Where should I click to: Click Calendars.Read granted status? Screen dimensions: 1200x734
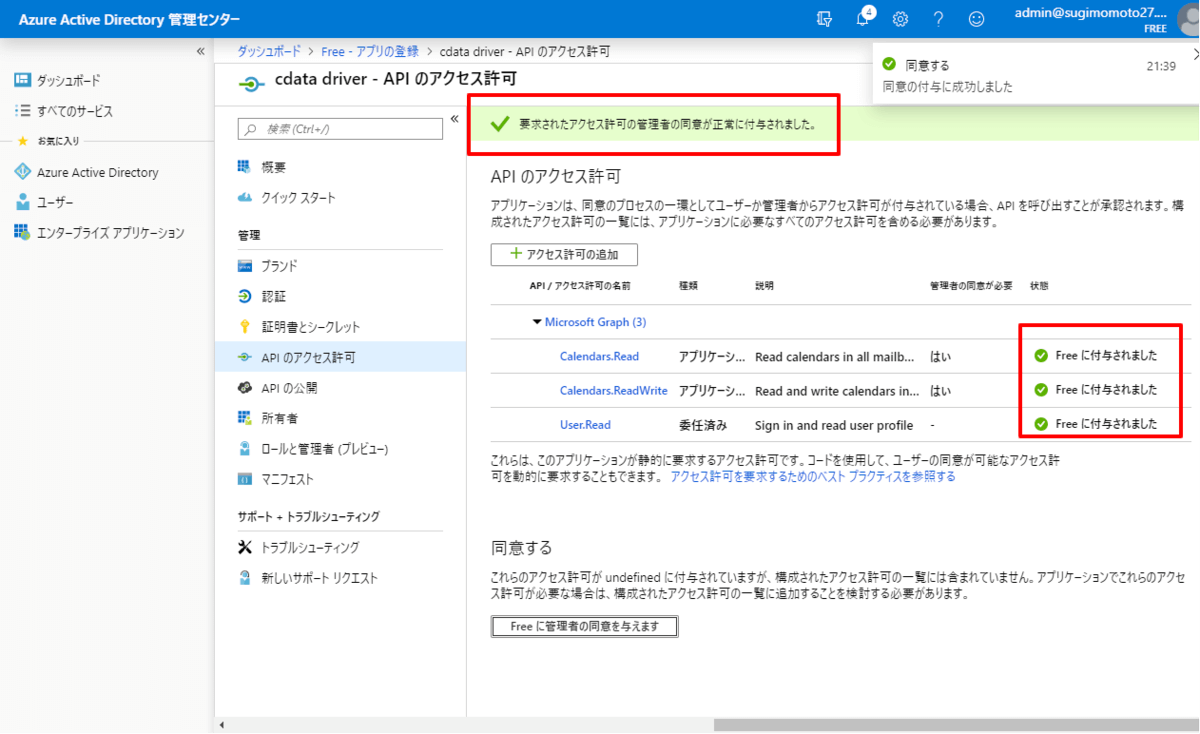click(x=1096, y=356)
